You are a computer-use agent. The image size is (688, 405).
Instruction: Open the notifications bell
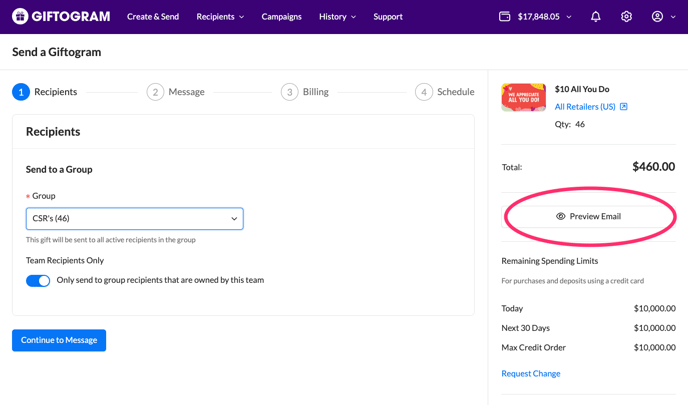[596, 17]
